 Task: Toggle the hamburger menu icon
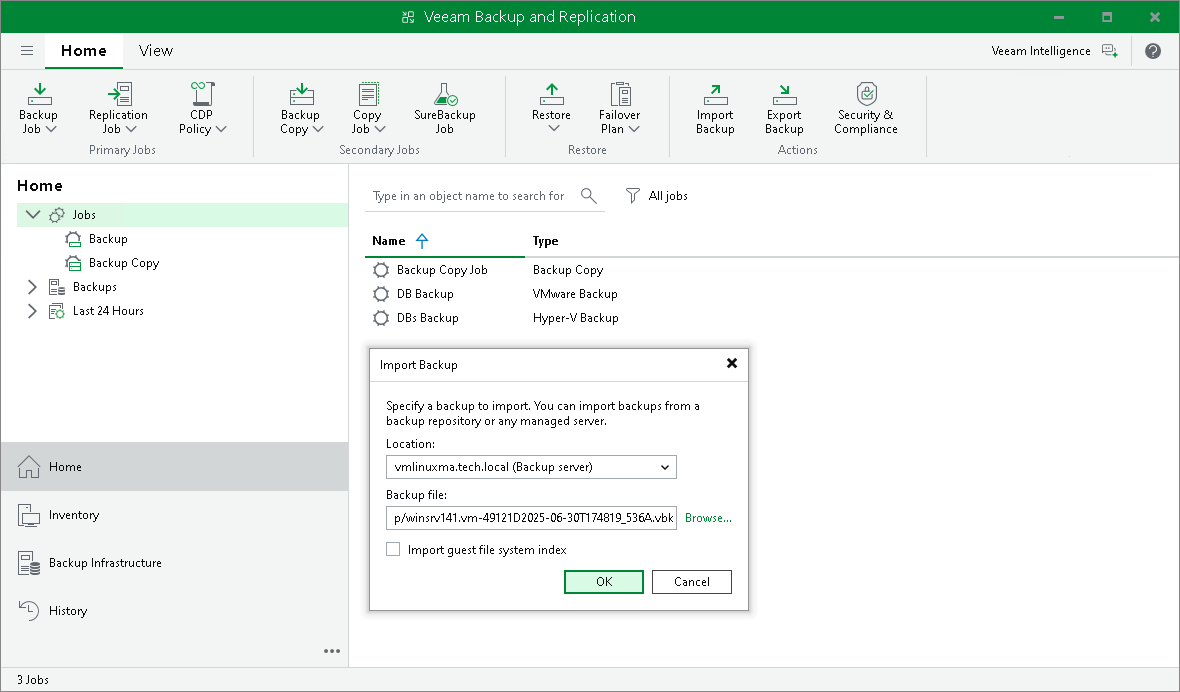click(x=26, y=50)
